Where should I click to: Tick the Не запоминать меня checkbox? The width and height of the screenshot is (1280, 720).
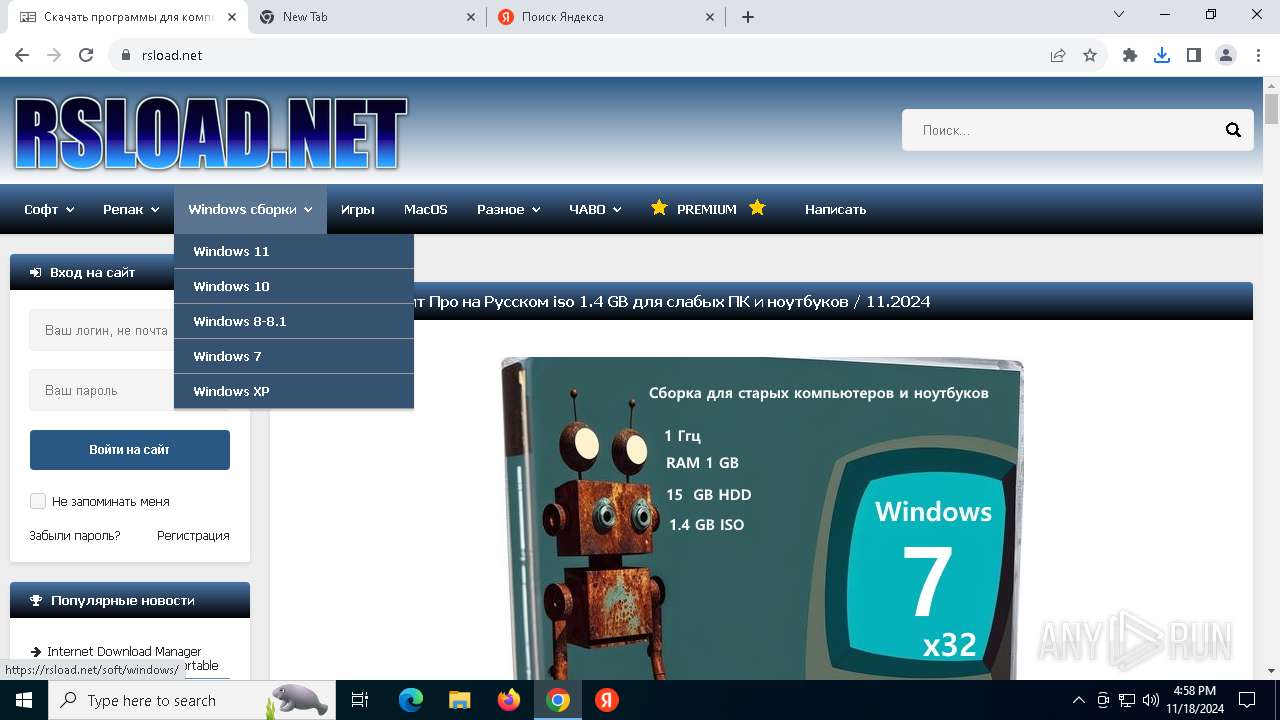click(38, 501)
